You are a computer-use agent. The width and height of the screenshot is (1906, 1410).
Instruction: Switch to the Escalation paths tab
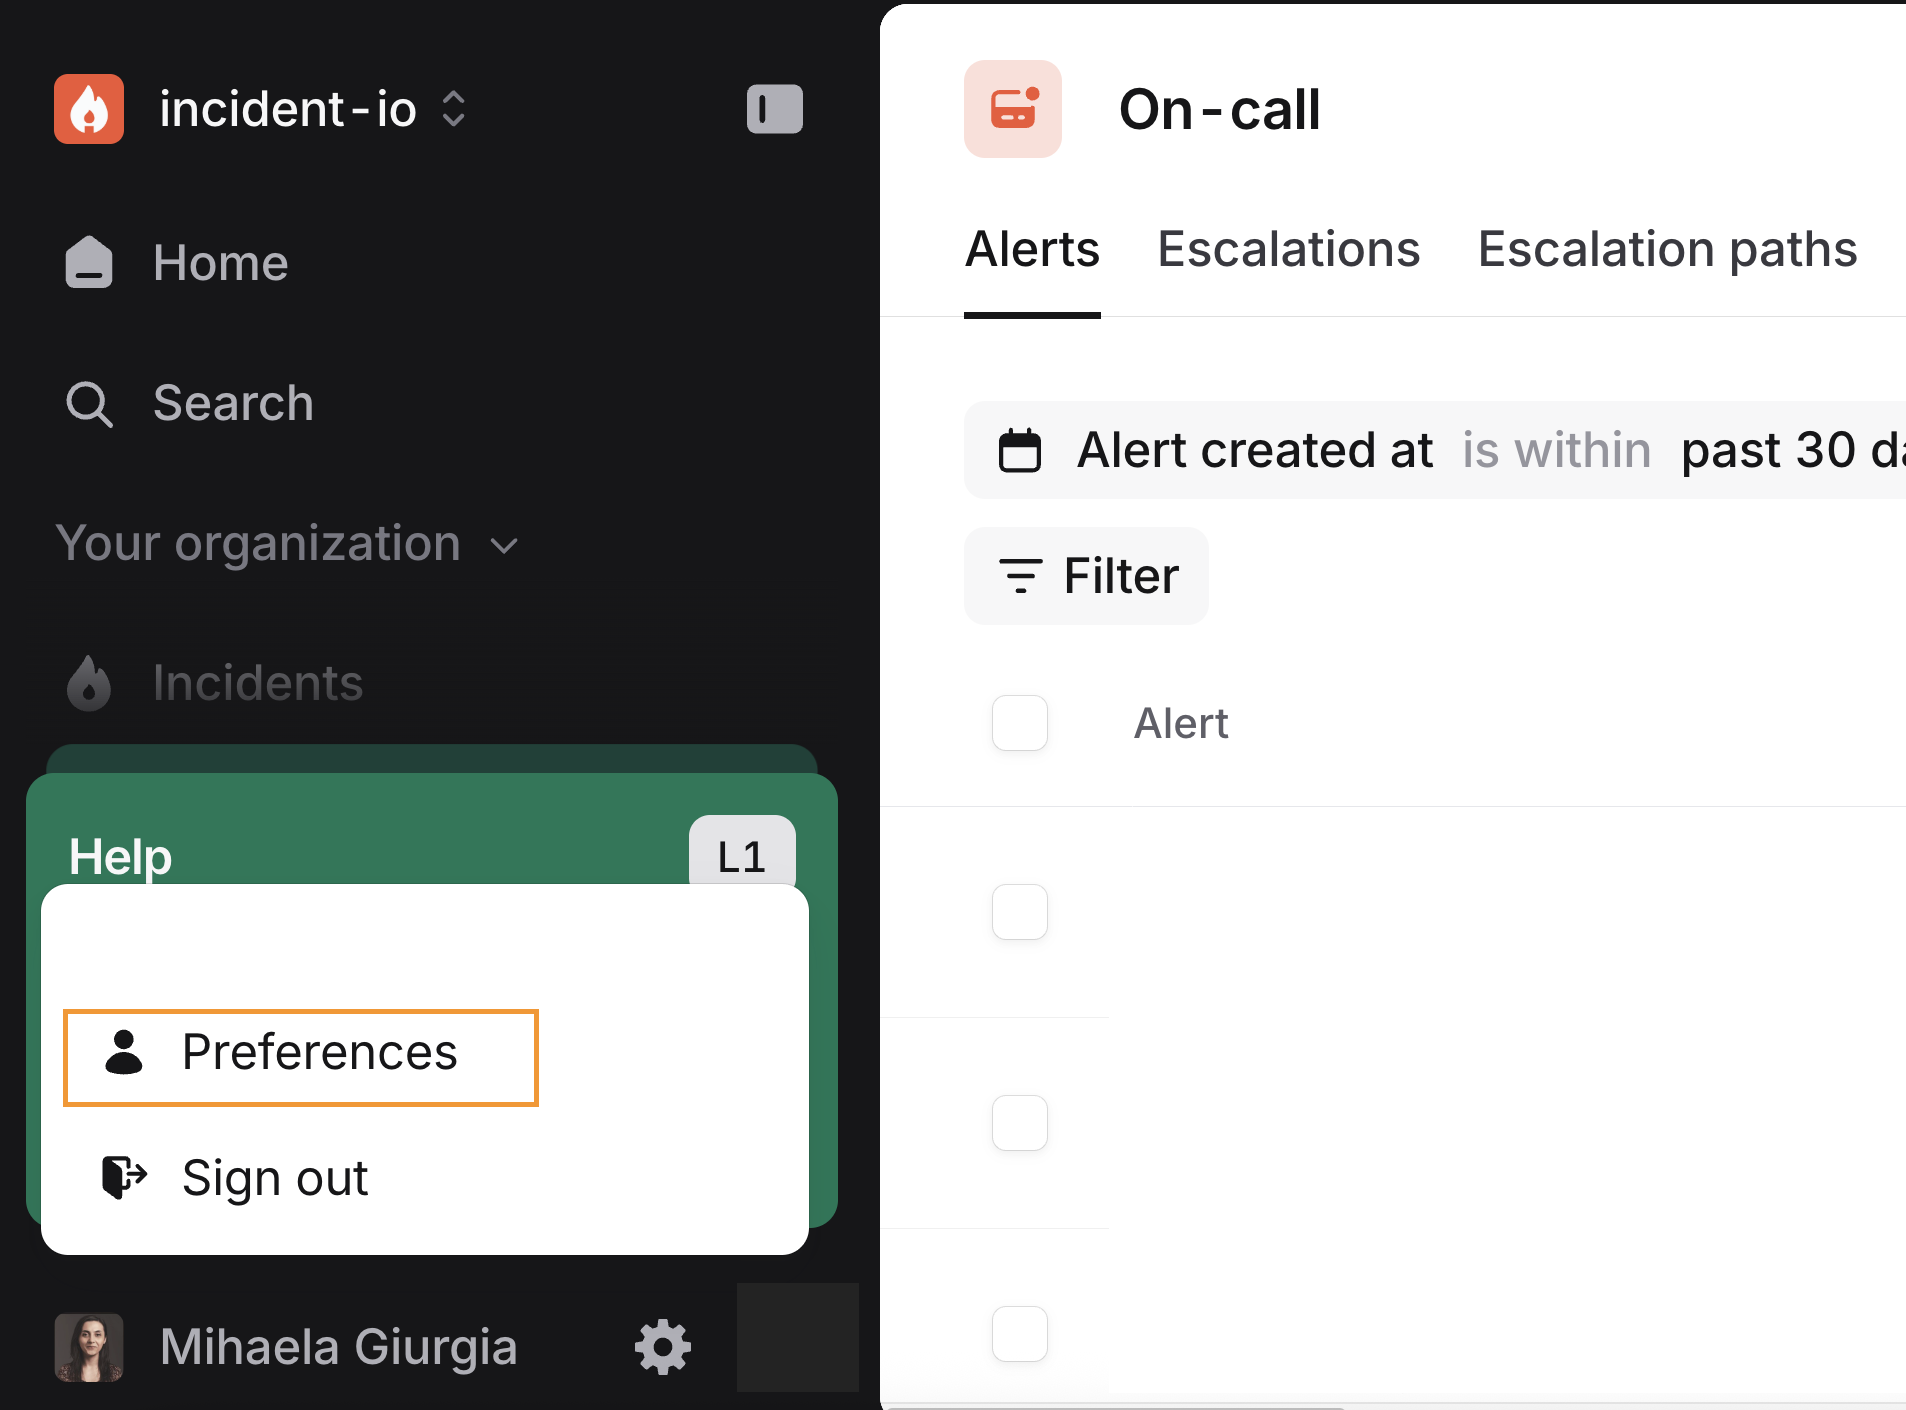[1668, 249]
